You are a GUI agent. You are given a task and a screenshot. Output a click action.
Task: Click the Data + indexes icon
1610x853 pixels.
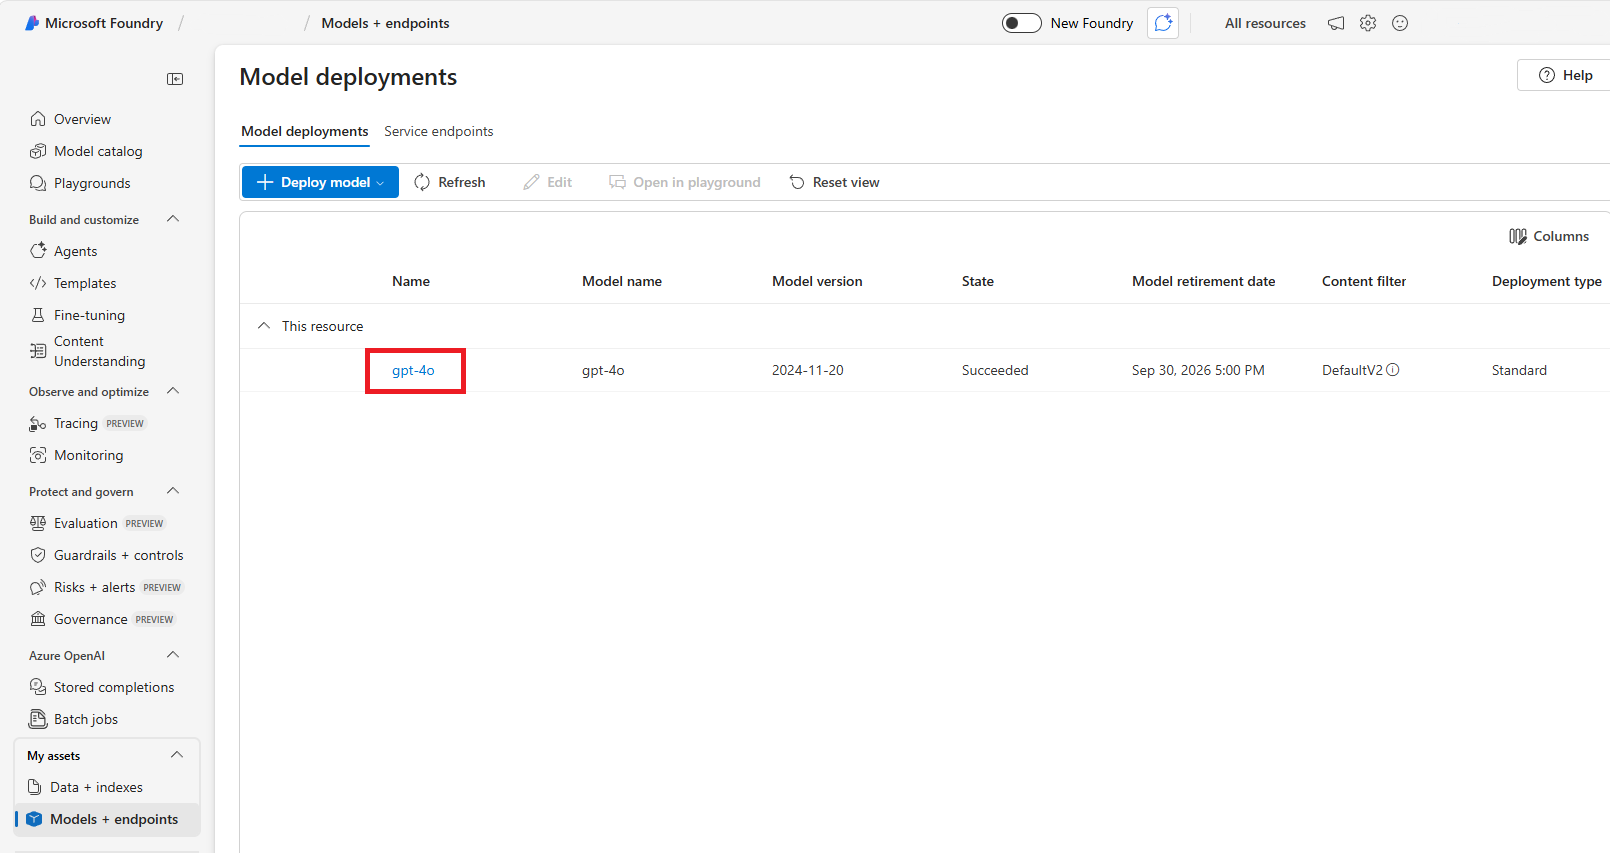(35, 787)
